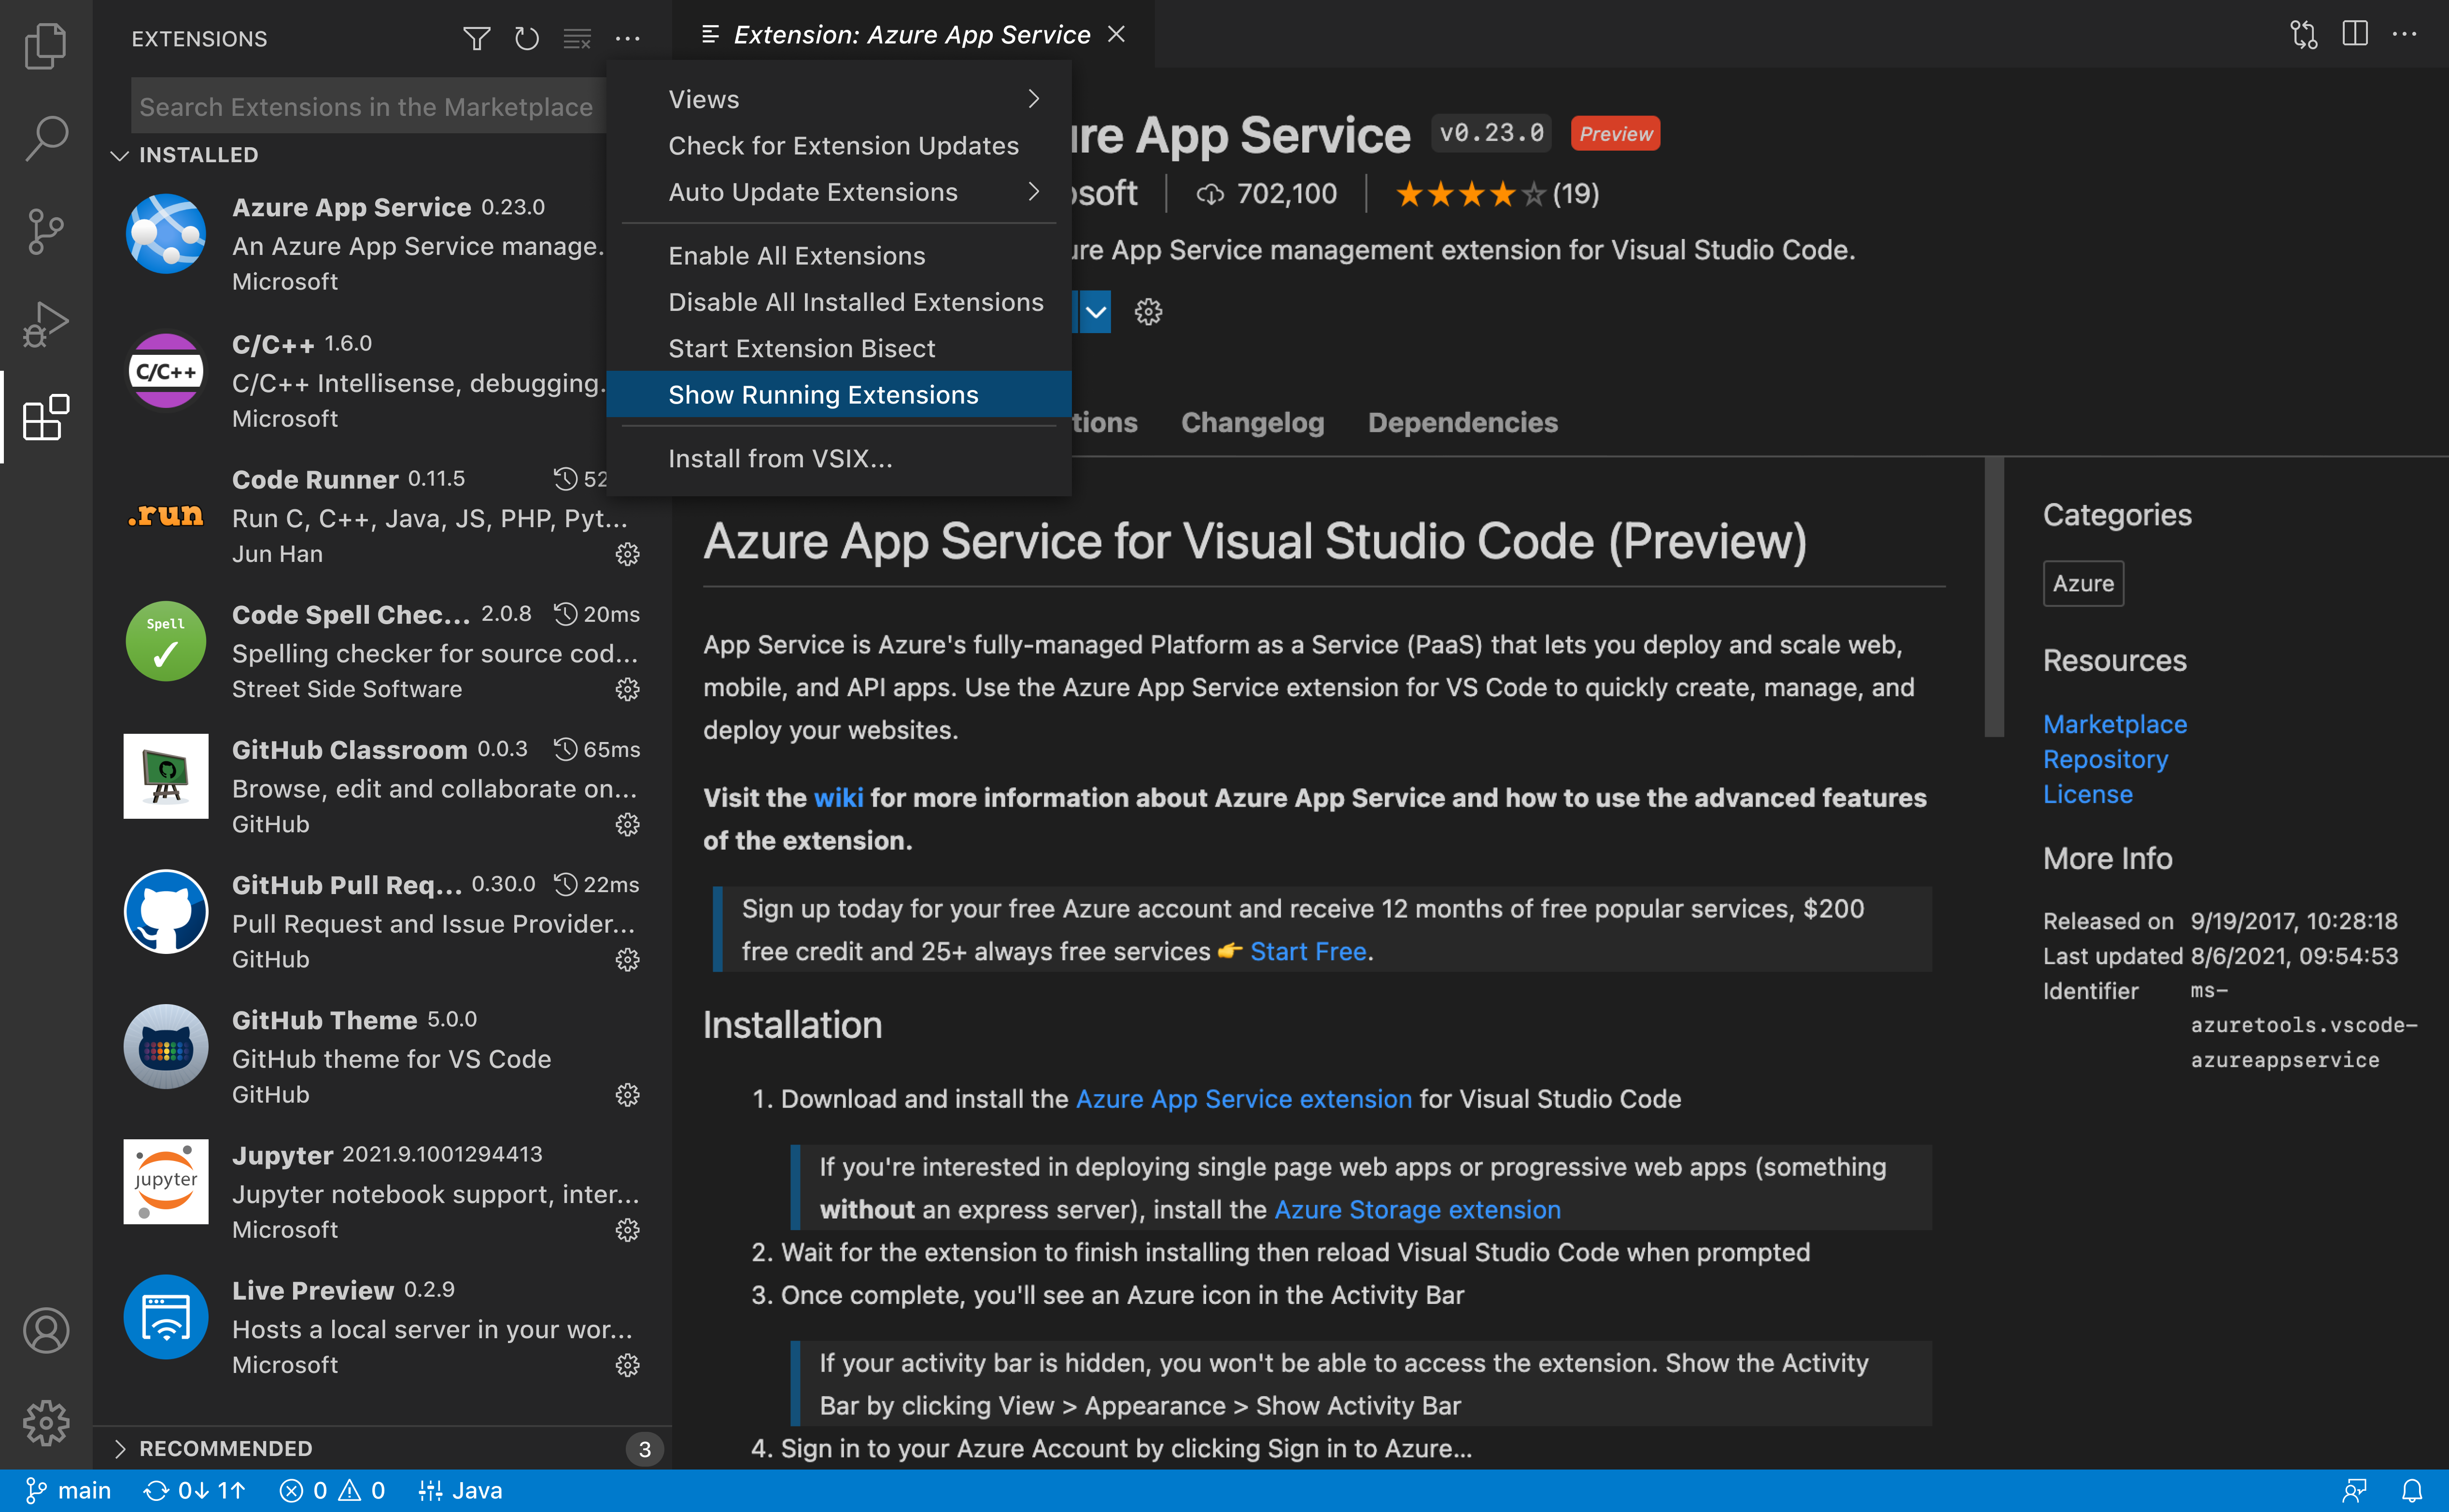This screenshot has width=2449, height=1512.
Task: Filter extensions using the funnel icon
Action: click(x=476, y=38)
